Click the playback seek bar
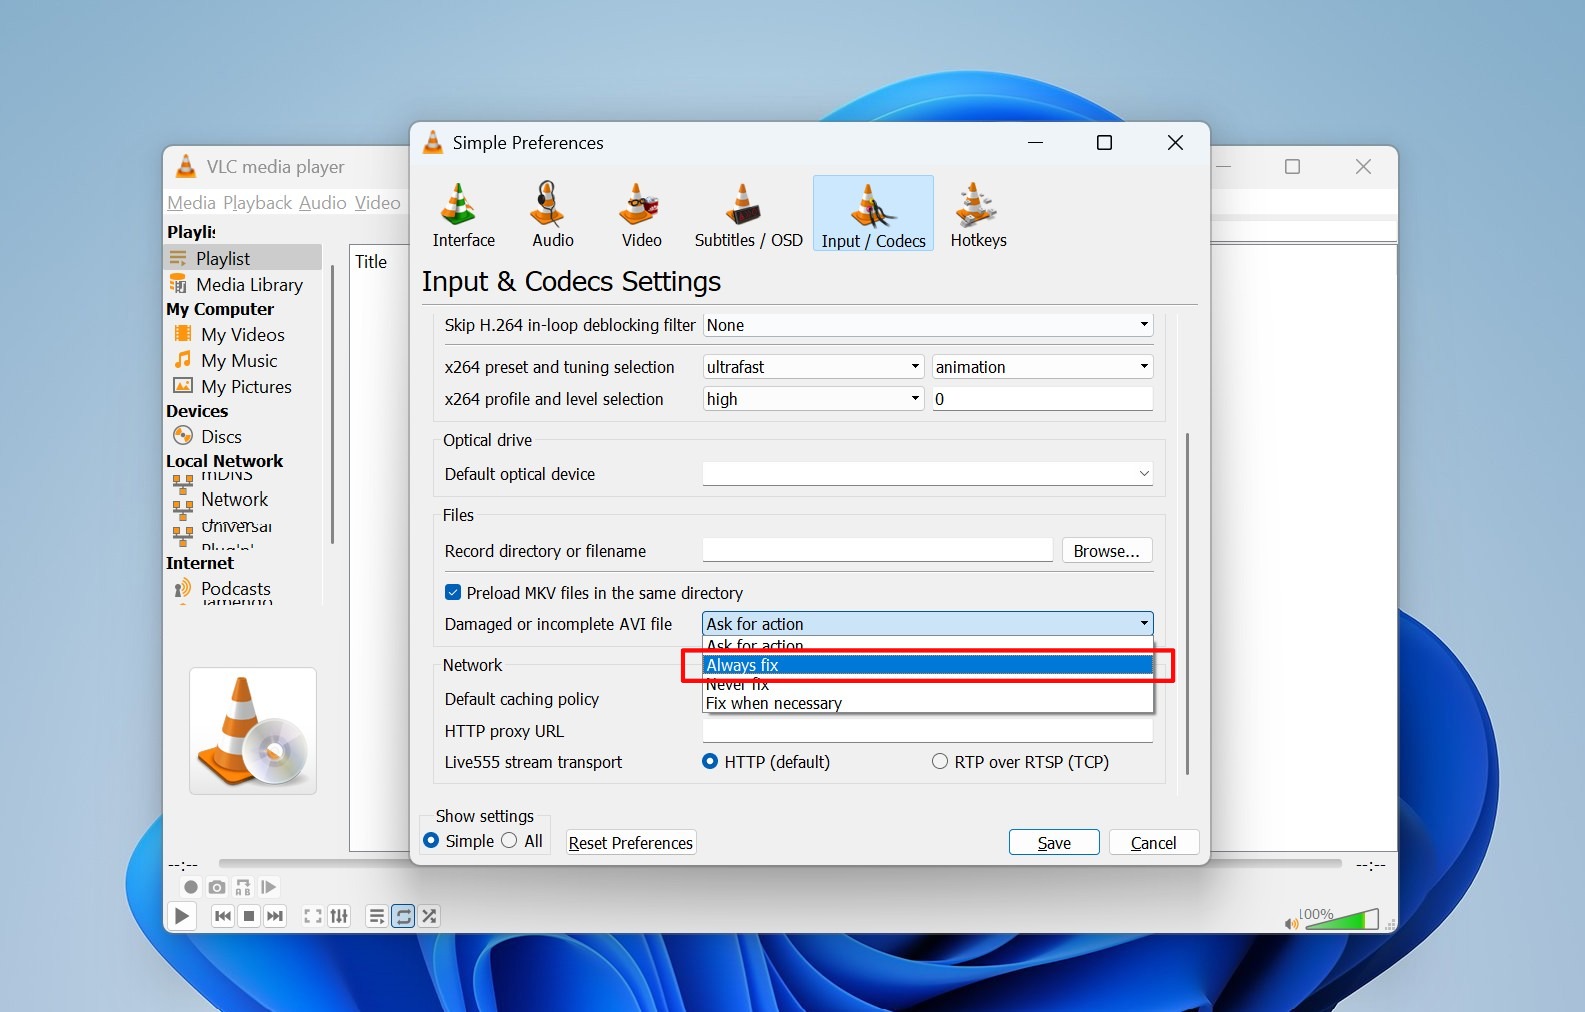 click(x=780, y=863)
